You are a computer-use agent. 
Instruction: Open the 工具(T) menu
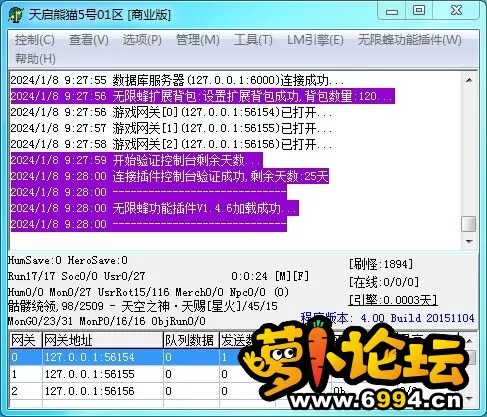tap(253, 40)
